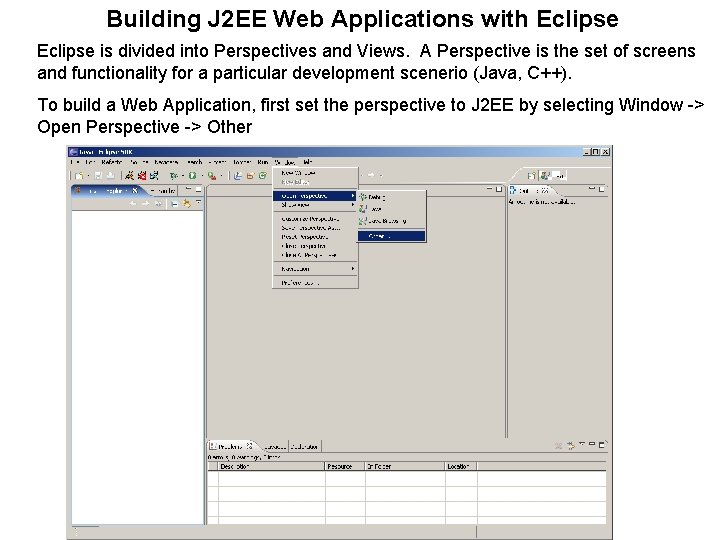Click the Save toolbar icon

98,175
